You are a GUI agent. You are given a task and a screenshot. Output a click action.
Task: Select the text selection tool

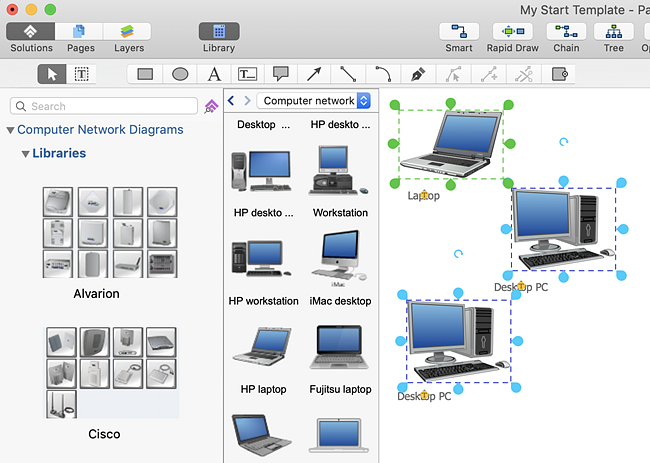81,74
